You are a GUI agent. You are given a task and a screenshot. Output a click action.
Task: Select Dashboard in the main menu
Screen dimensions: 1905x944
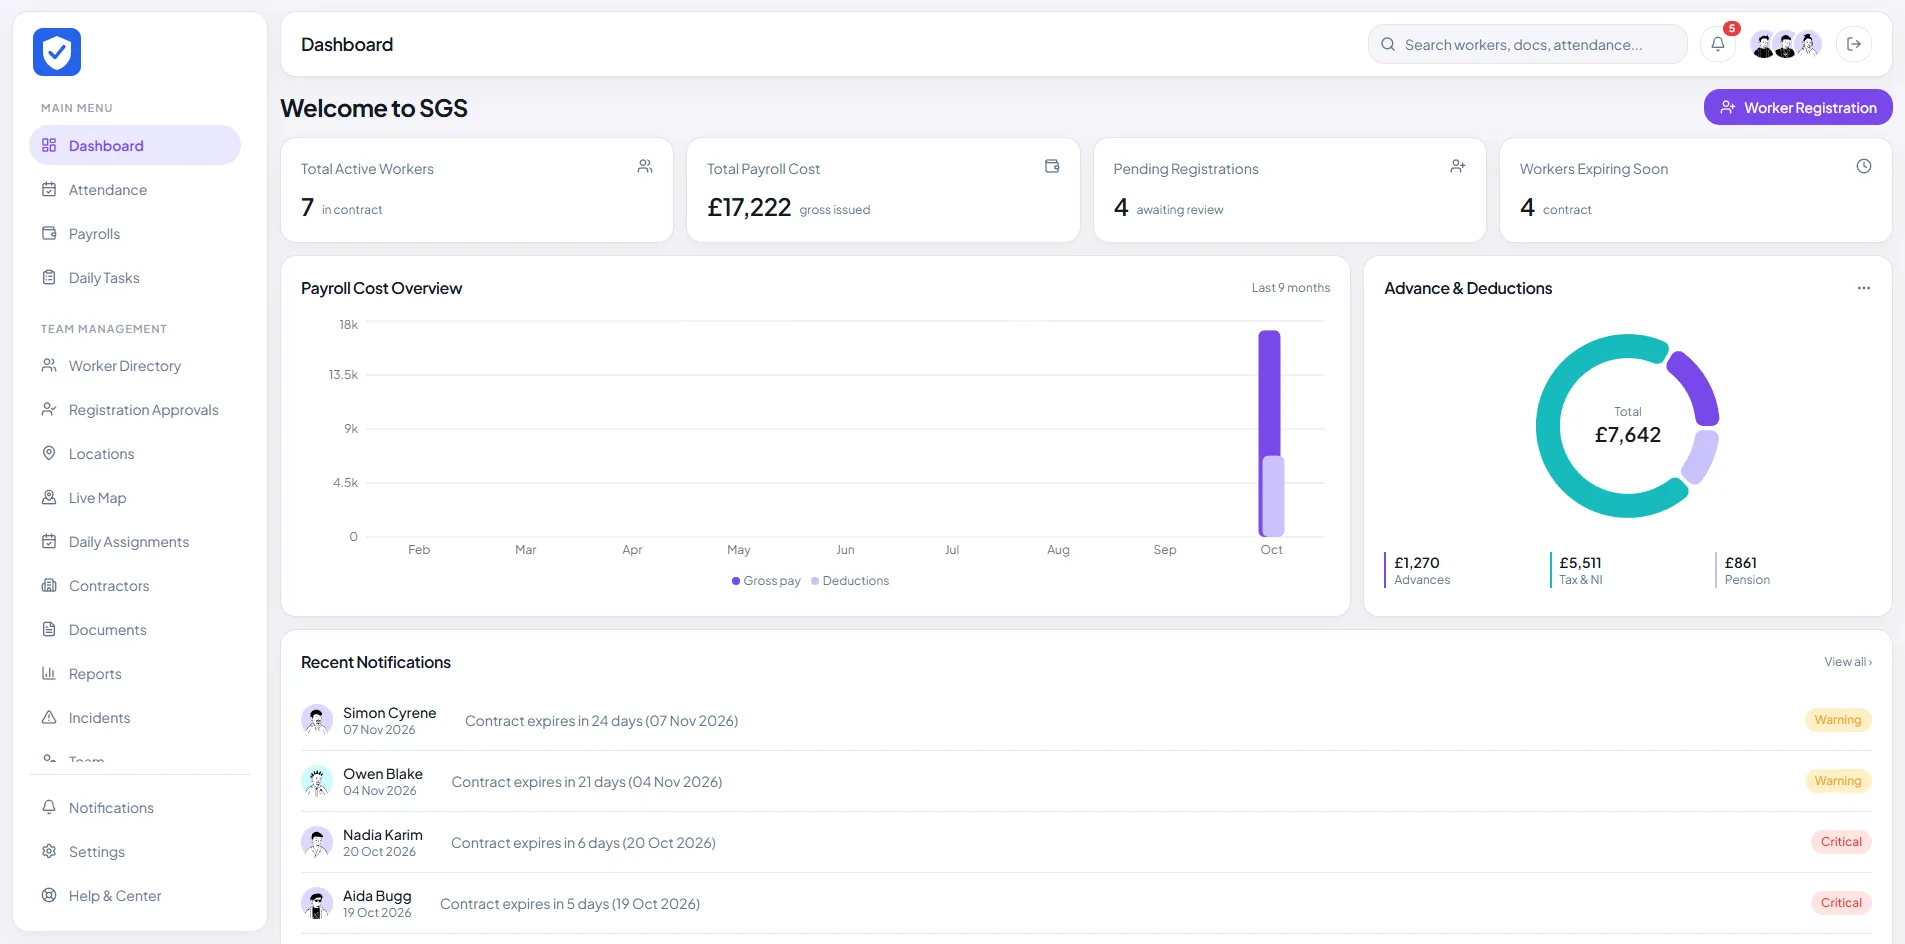click(x=135, y=145)
